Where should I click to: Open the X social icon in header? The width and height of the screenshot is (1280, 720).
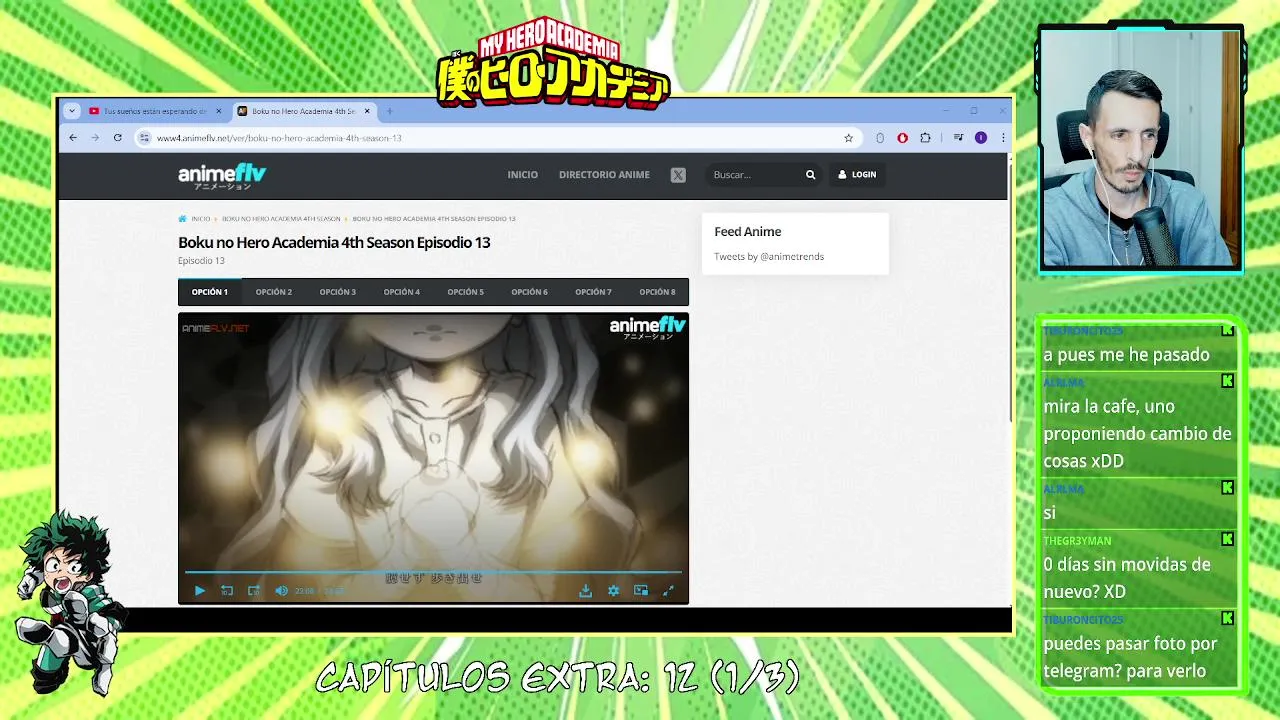pyautogui.click(x=678, y=175)
